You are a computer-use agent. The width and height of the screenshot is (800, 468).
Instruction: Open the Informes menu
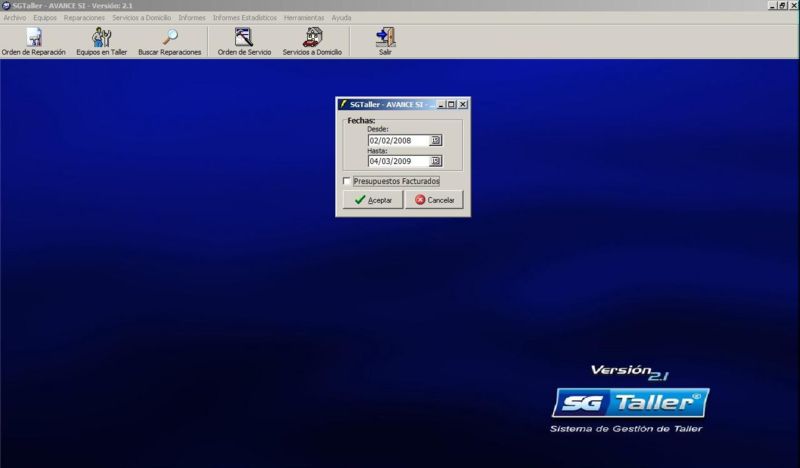tap(191, 18)
